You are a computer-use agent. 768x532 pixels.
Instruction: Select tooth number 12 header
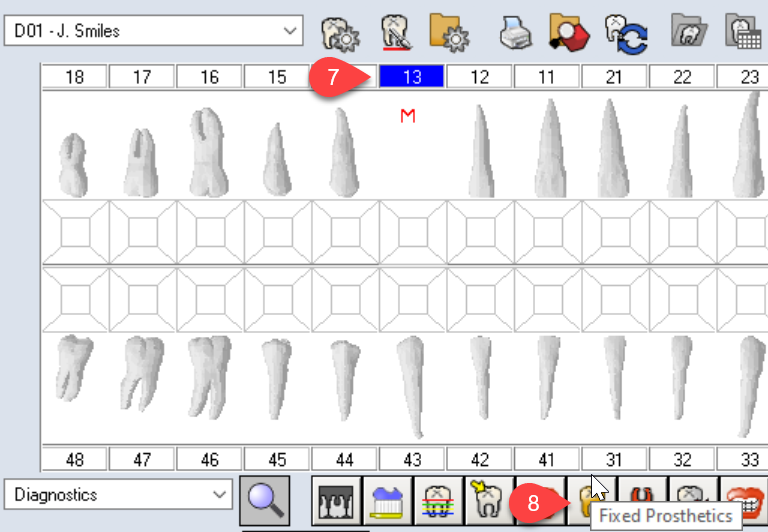(x=480, y=77)
